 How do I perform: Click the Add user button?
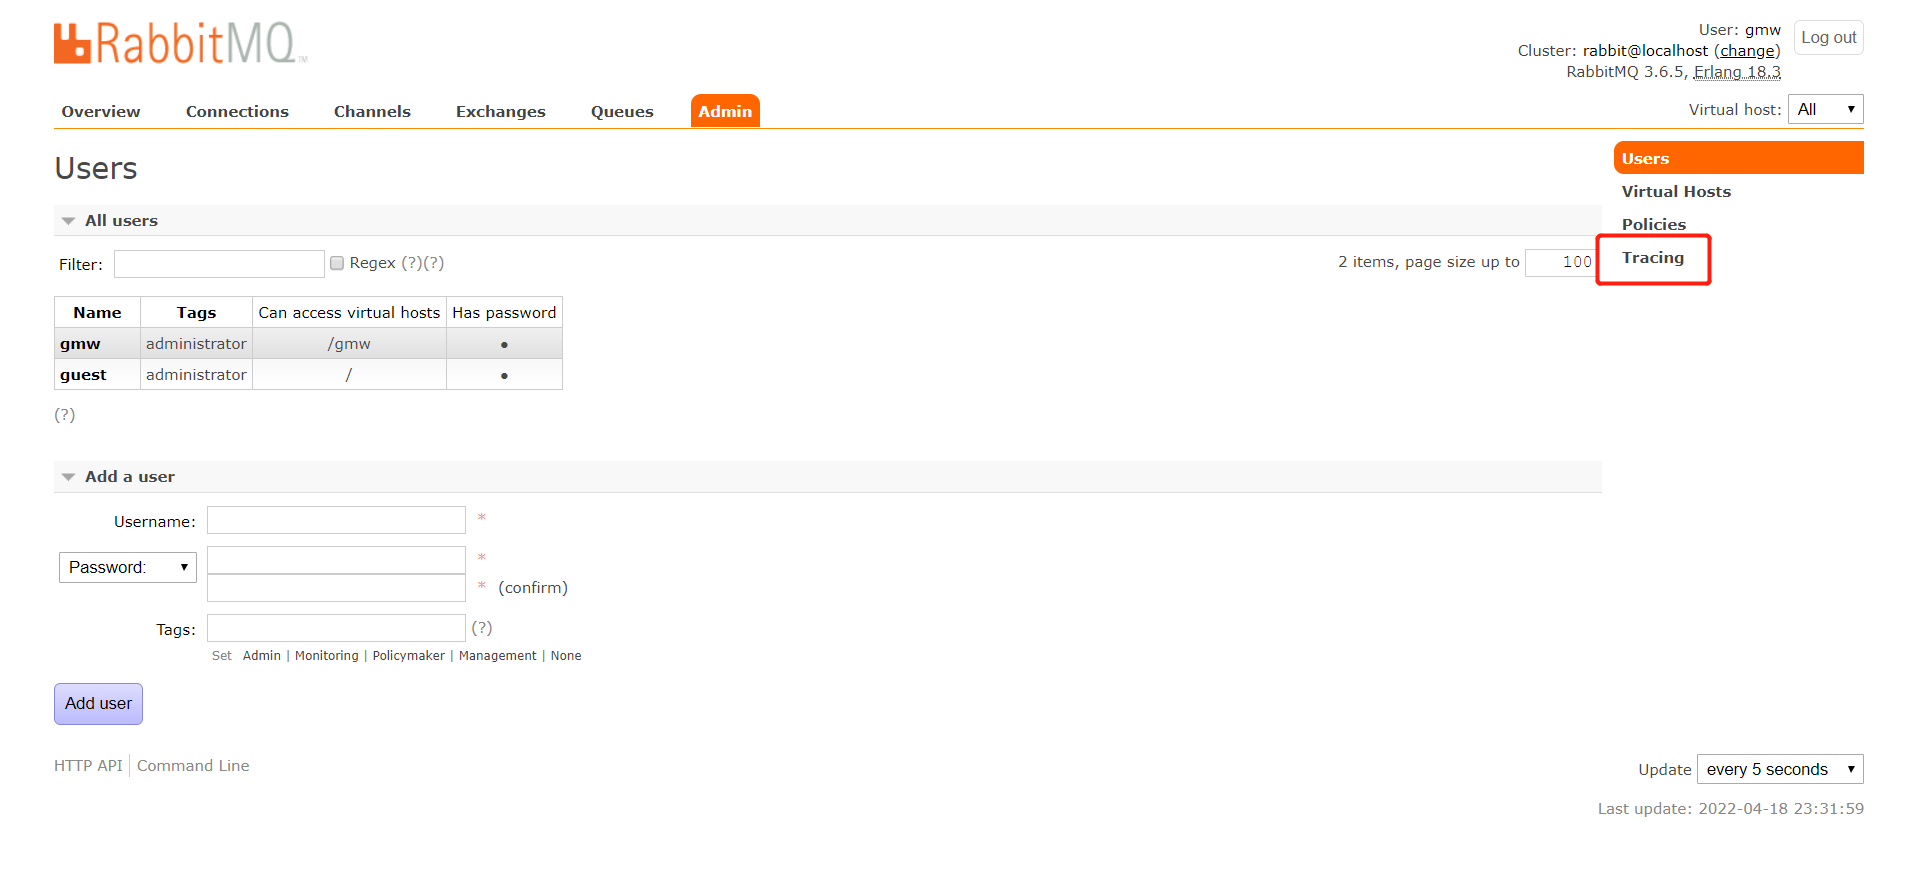pyautogui.click(x=98, y=704)
